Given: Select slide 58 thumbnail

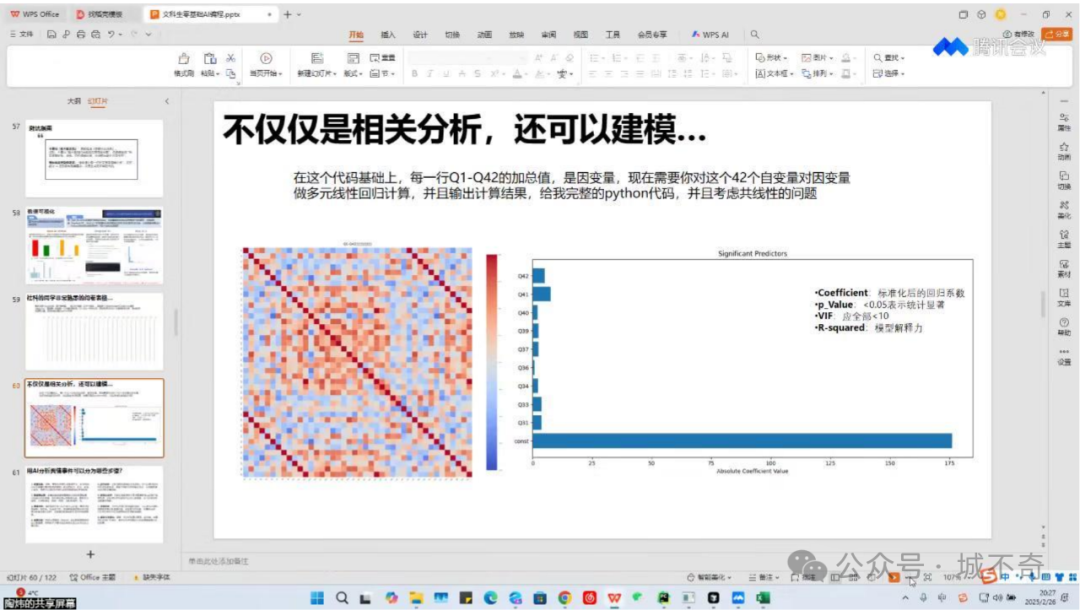Looking at the screenshot, I should coord(94,246).
